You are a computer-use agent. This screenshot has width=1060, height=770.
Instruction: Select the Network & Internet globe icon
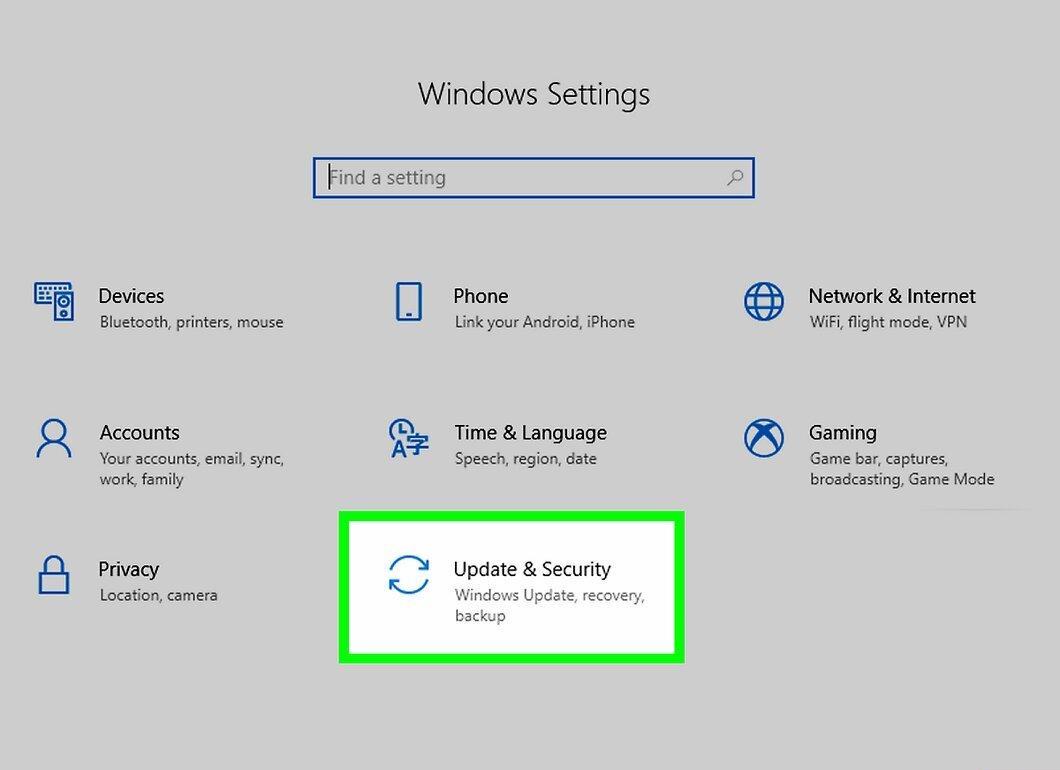(x=764, y=302)
